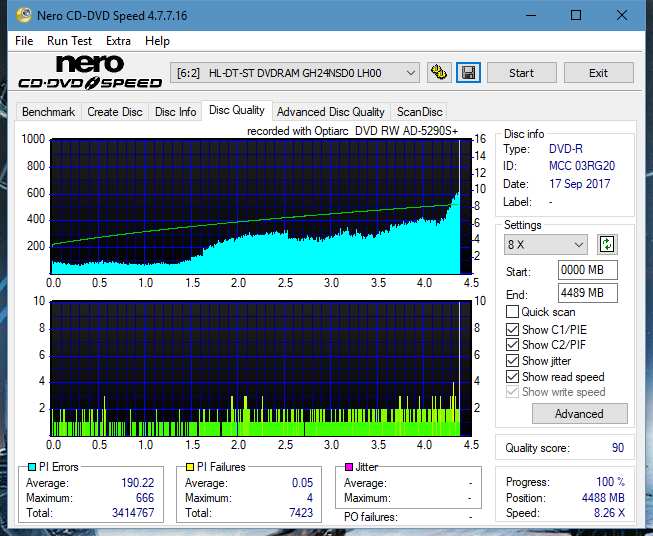Viewport: 653px width, 536px height.
Task: Click the yellow PI Failures legend swatch
Action: 190,467
